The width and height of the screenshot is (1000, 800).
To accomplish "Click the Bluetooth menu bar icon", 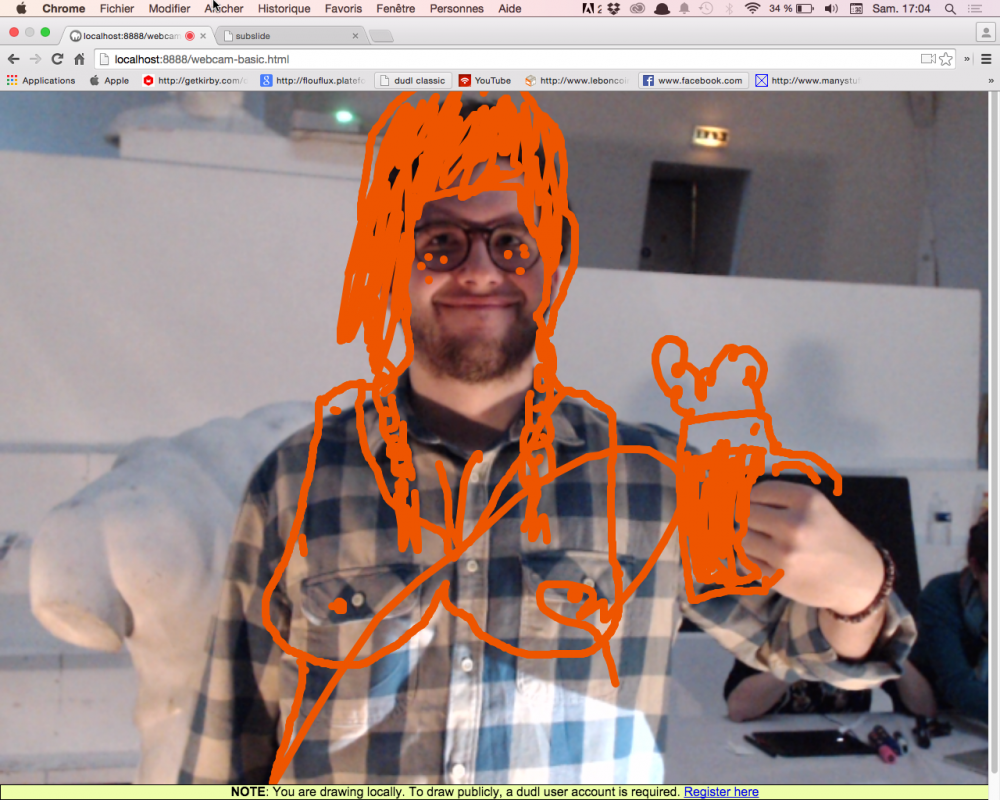I will [729, 8].
